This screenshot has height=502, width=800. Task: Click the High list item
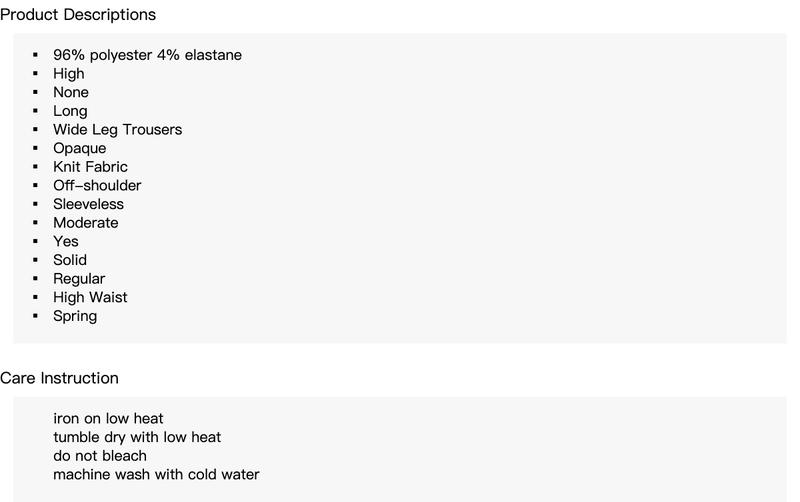69,74
